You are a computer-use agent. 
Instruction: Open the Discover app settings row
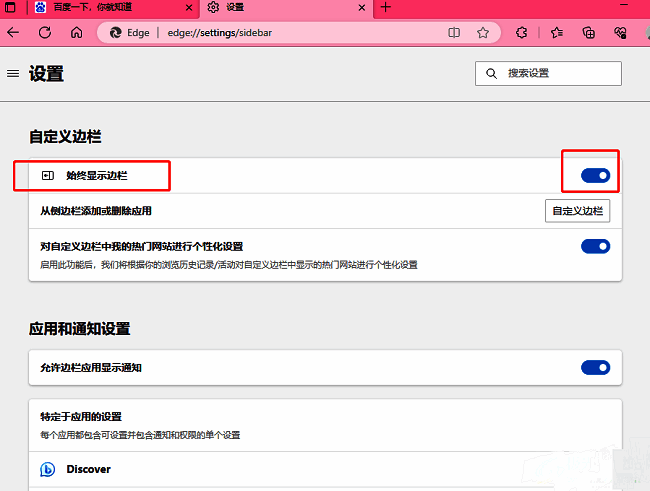[x=325, y=469]
